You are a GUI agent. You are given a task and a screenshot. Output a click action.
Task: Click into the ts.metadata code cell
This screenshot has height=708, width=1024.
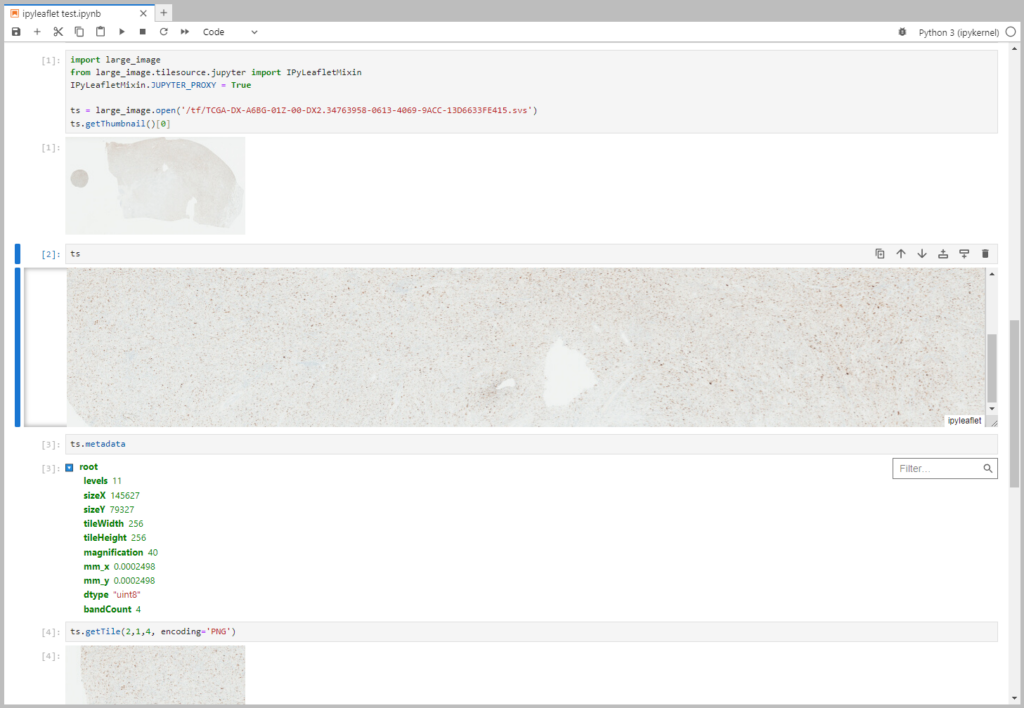point(531,444)
